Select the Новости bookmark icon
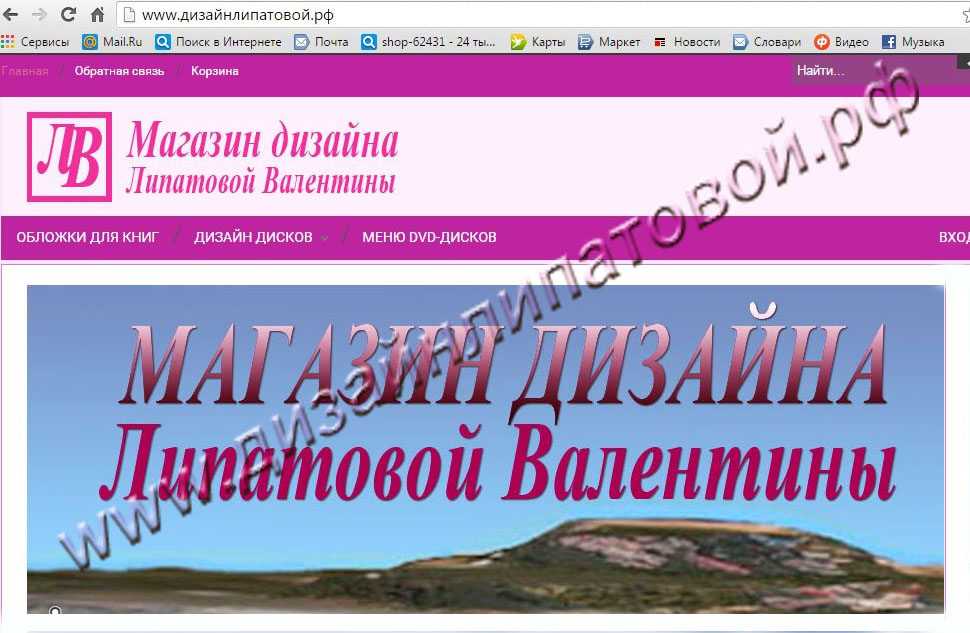 (659, 42)
